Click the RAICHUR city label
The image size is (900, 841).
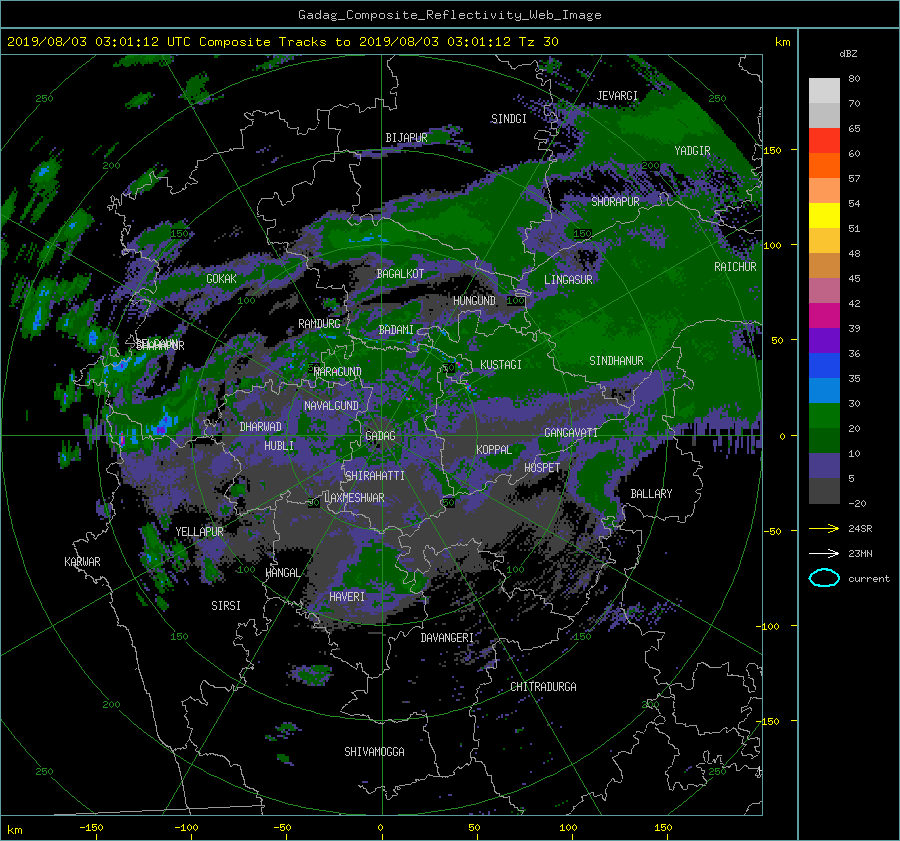click(735, 267)
